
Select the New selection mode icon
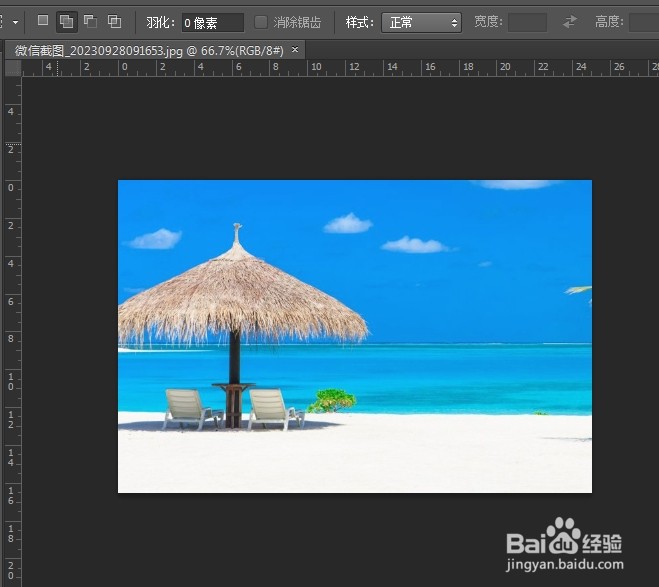click(43, 20)
